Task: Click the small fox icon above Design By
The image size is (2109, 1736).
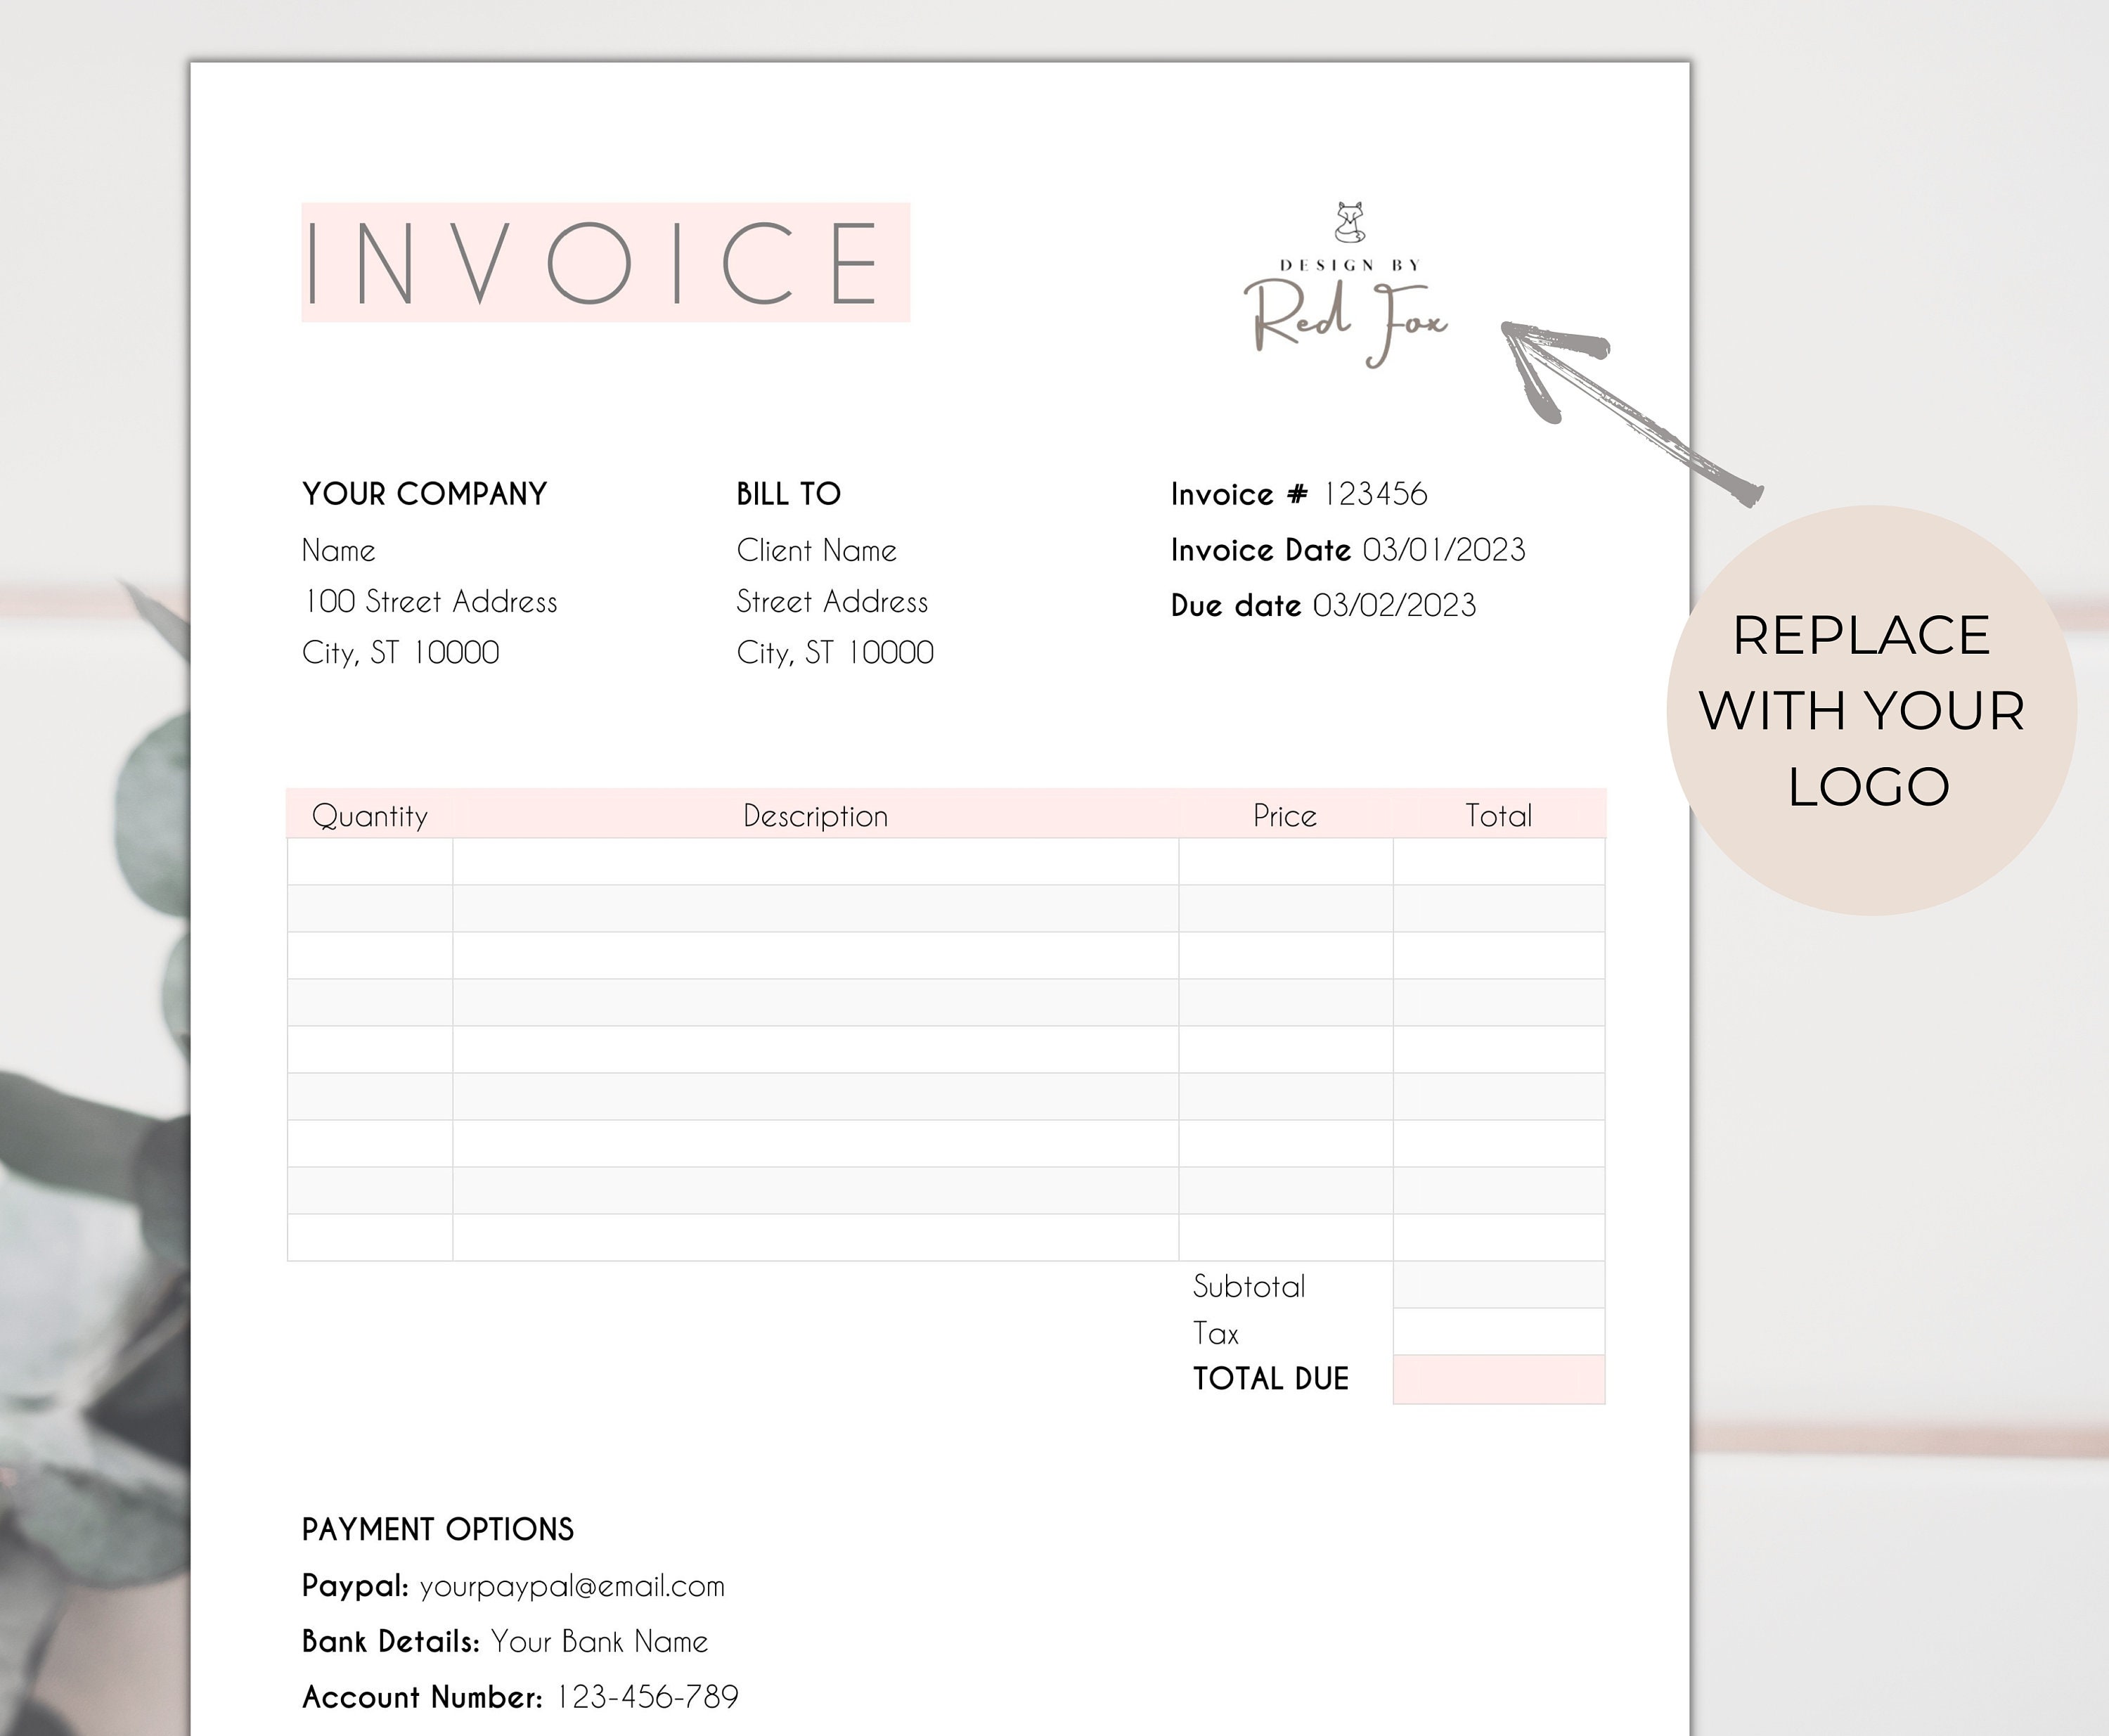Action: click(x=1350, y=222)
